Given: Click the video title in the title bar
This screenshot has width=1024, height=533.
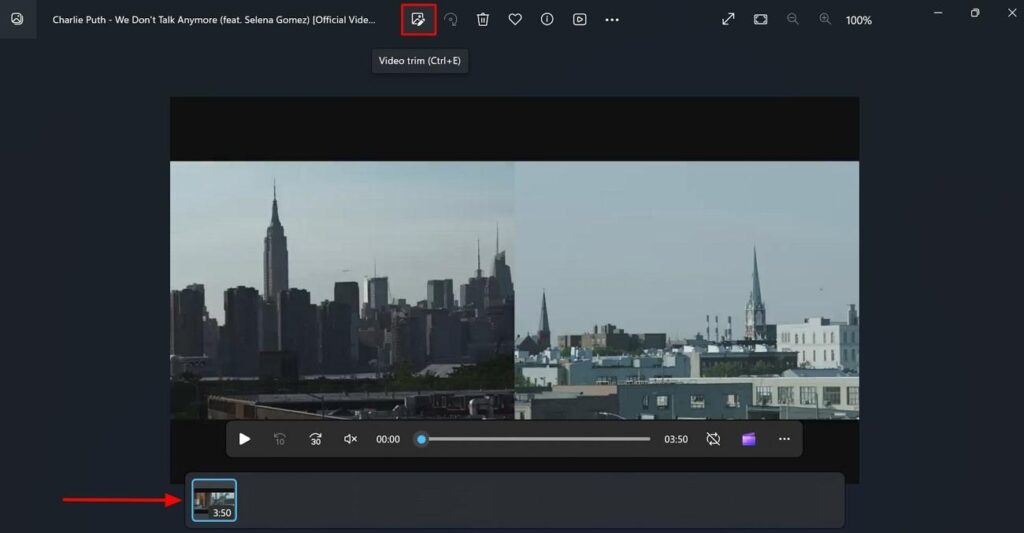Looking at the screenshot, I should (x=214, y=20).
